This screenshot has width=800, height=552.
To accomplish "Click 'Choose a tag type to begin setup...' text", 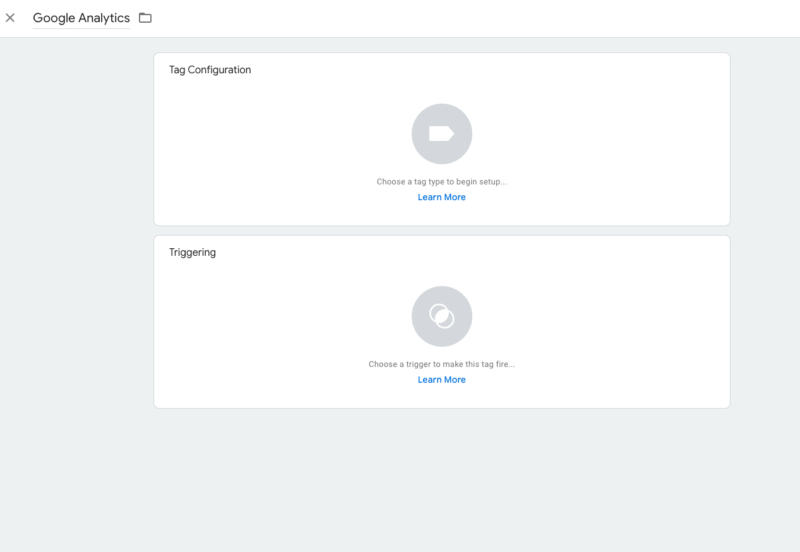I will tap(442, 182).
